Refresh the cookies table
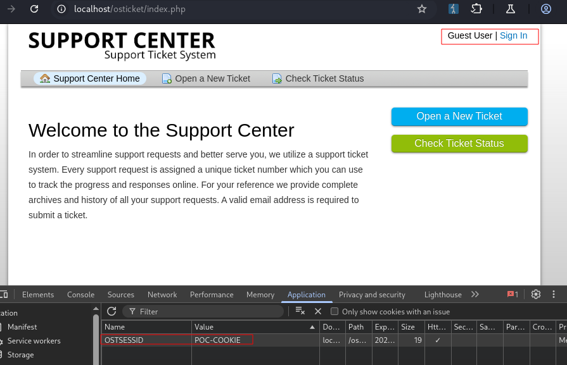 click(x=111, y=311)
